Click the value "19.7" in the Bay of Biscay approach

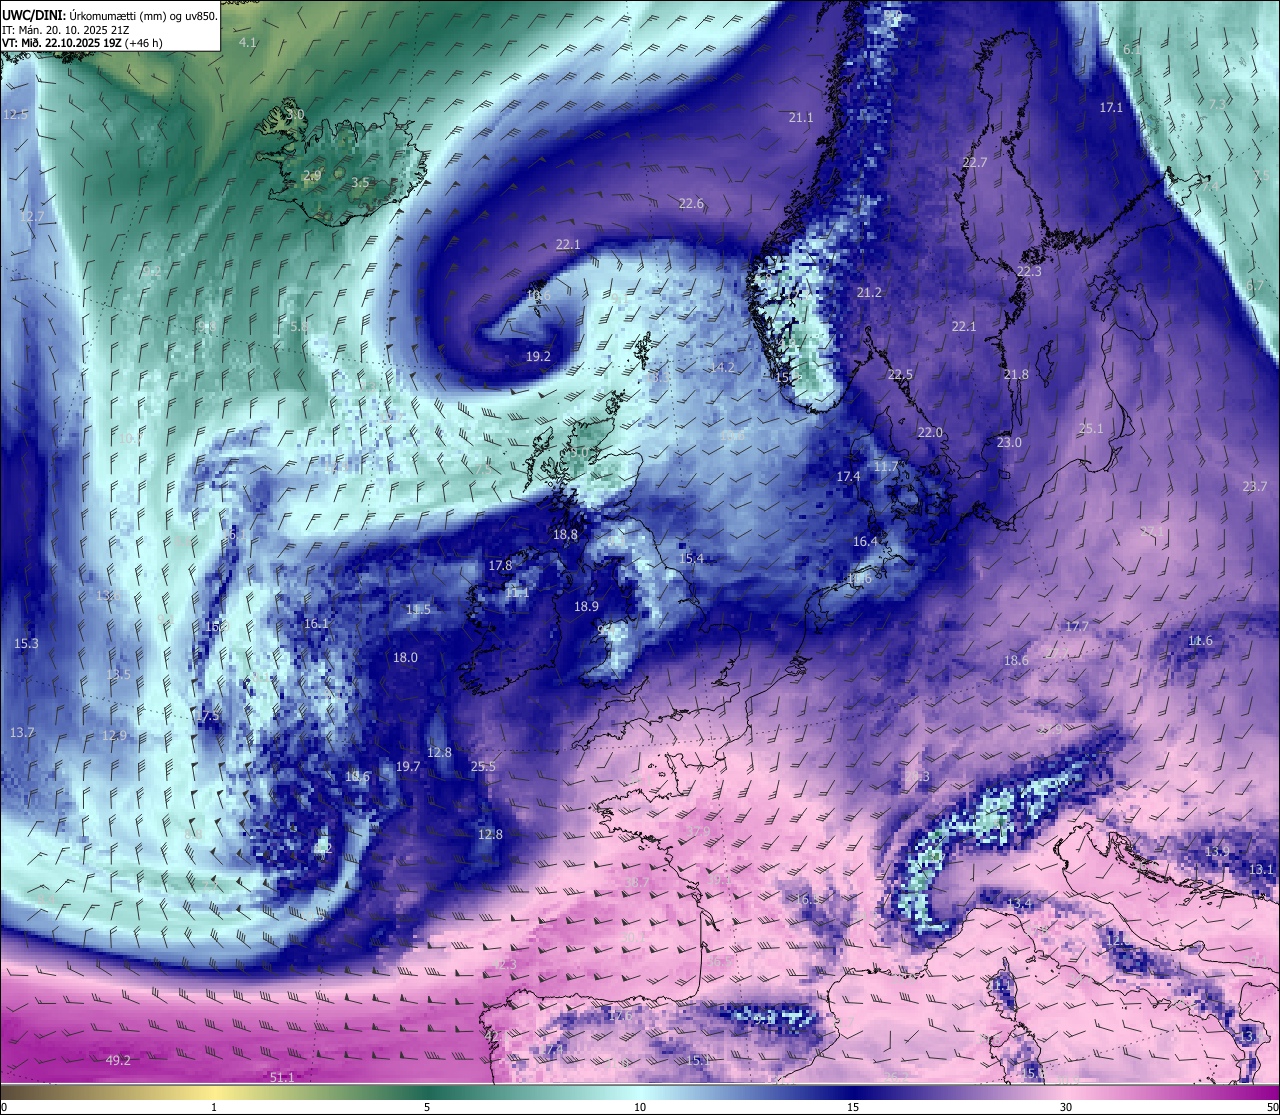coord(408,766)
